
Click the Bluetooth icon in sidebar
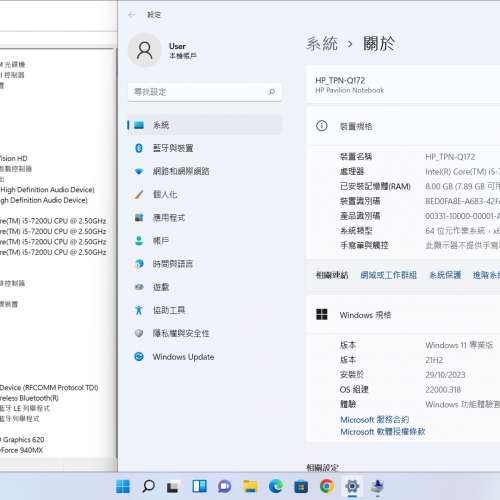[x=139, y=148]
